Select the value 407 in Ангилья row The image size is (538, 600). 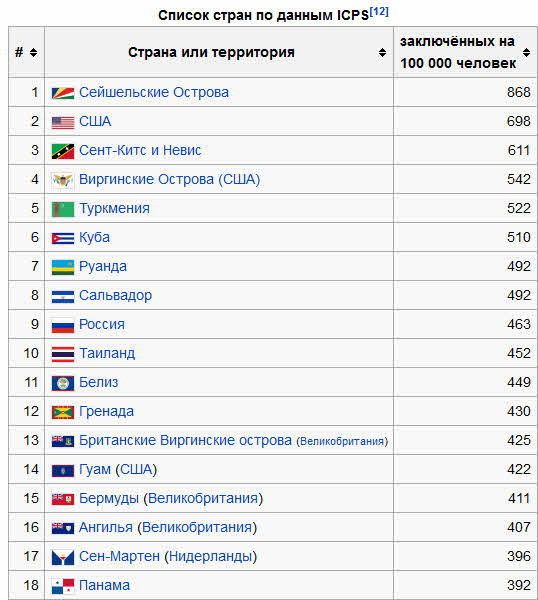pyautogui.click(x=518, y=528)
